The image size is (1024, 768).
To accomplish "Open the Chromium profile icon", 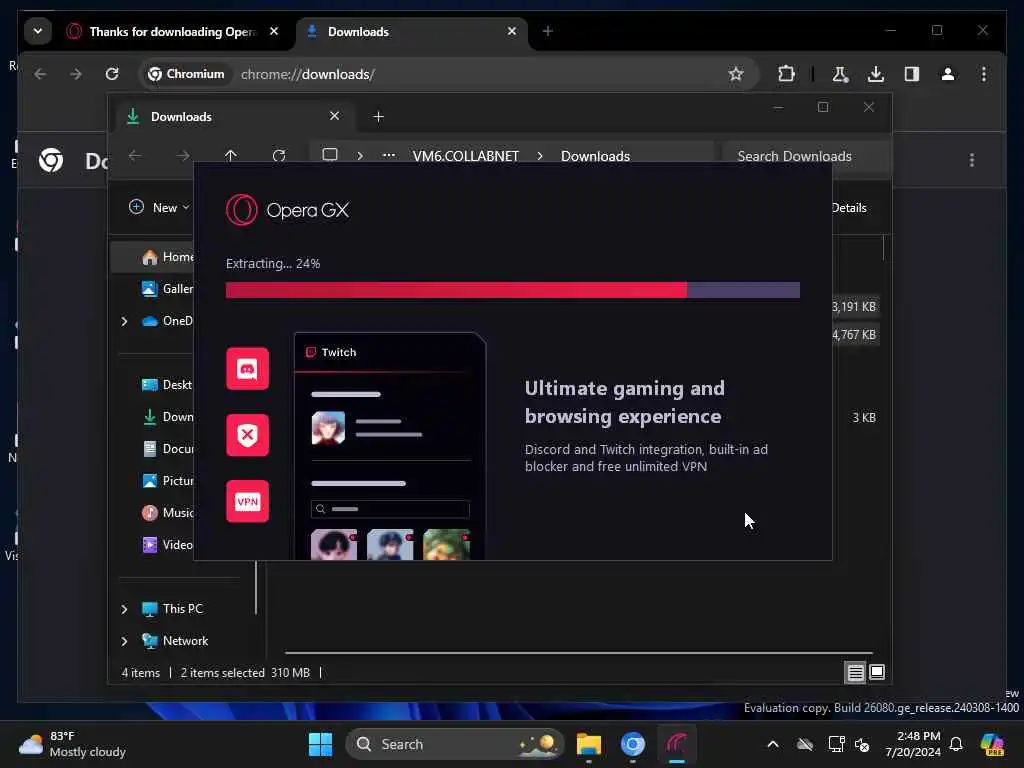I will 948,74.
